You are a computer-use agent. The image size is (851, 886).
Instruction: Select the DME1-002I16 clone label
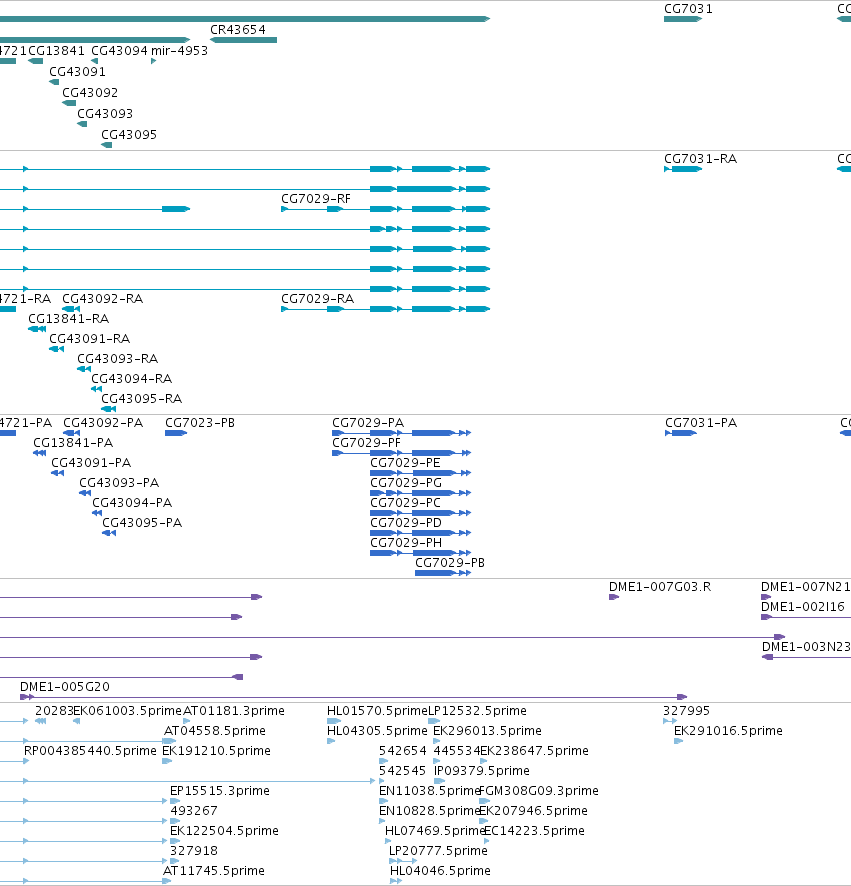click(802, 607)
